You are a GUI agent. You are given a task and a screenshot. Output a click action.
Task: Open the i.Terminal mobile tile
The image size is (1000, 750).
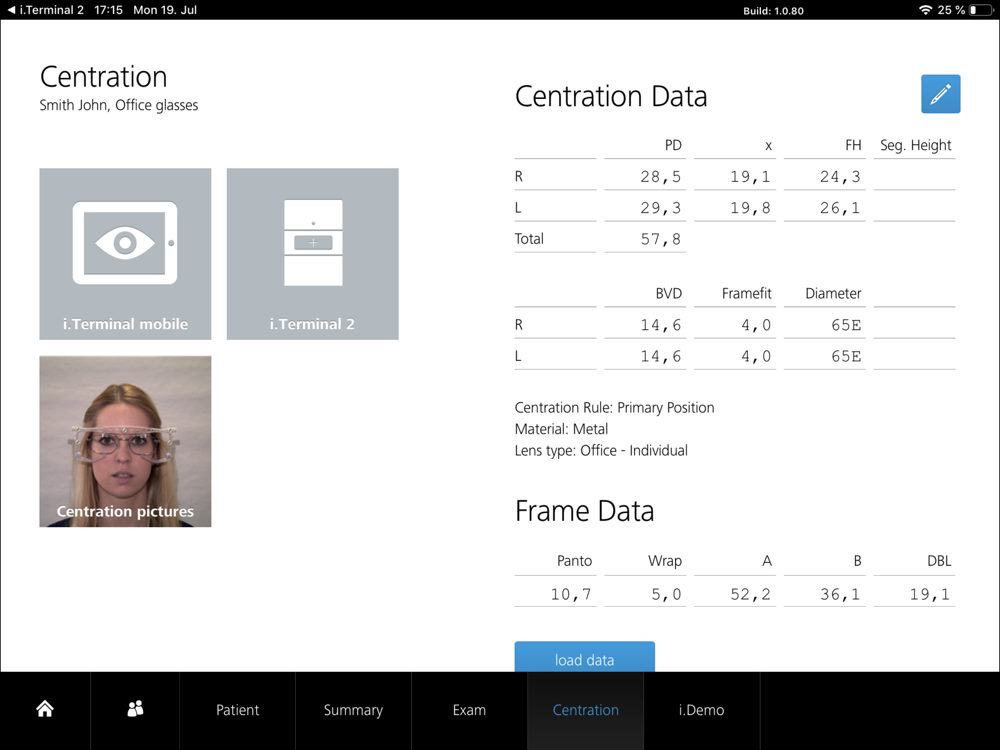(x=125, y=254)
